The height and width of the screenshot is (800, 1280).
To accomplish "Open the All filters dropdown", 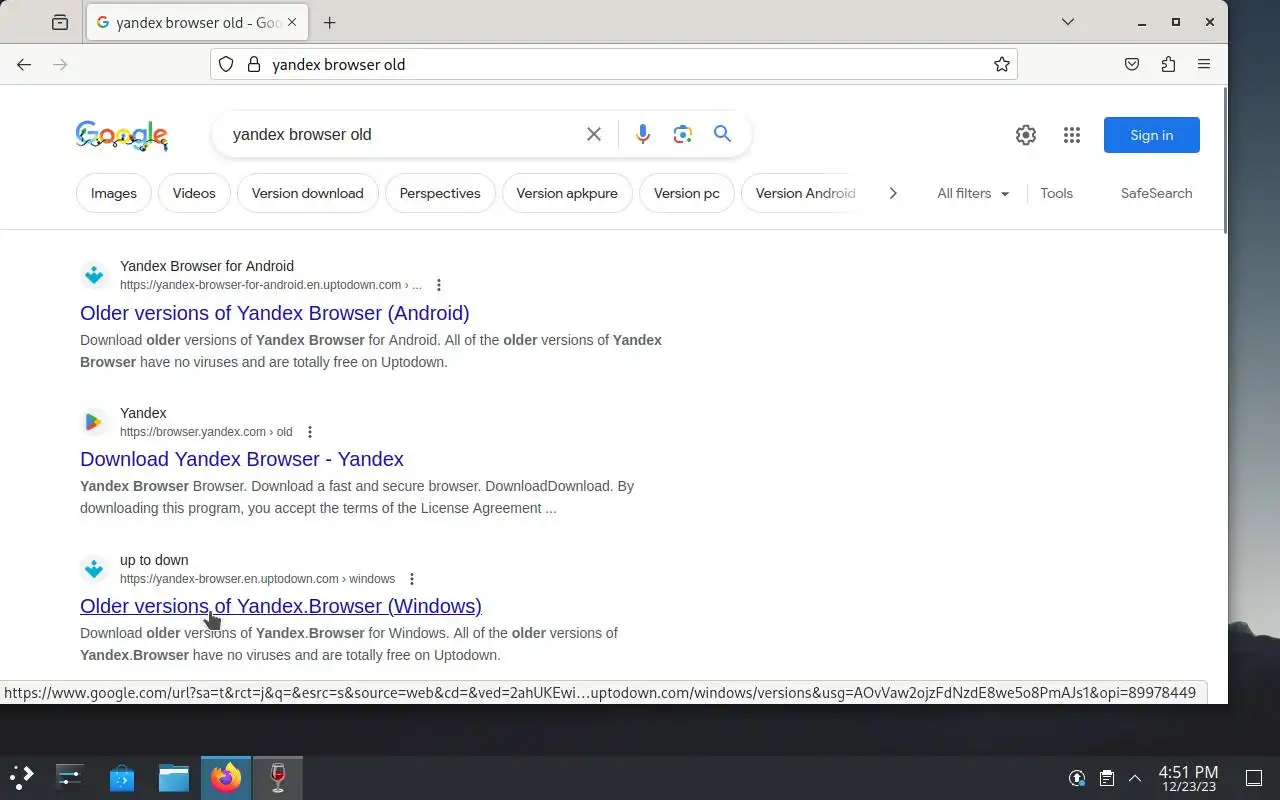I will pos(973,193).
